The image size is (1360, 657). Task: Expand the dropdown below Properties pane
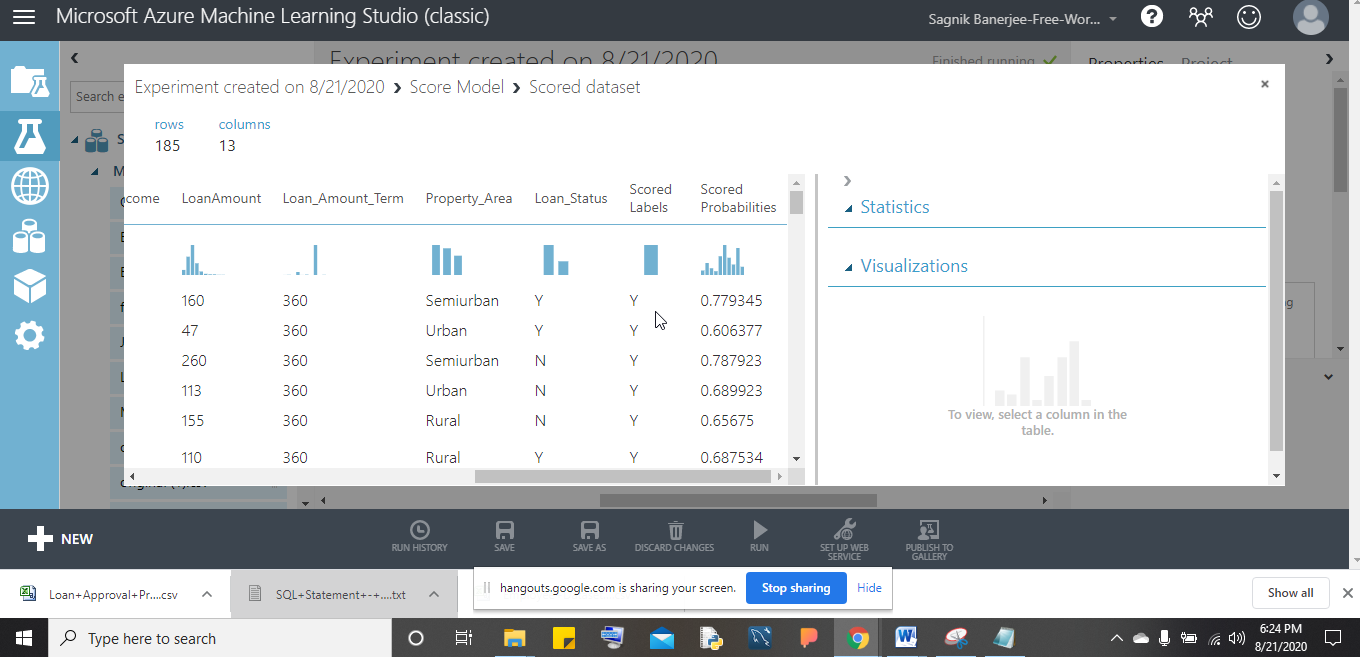point(1329,377)
